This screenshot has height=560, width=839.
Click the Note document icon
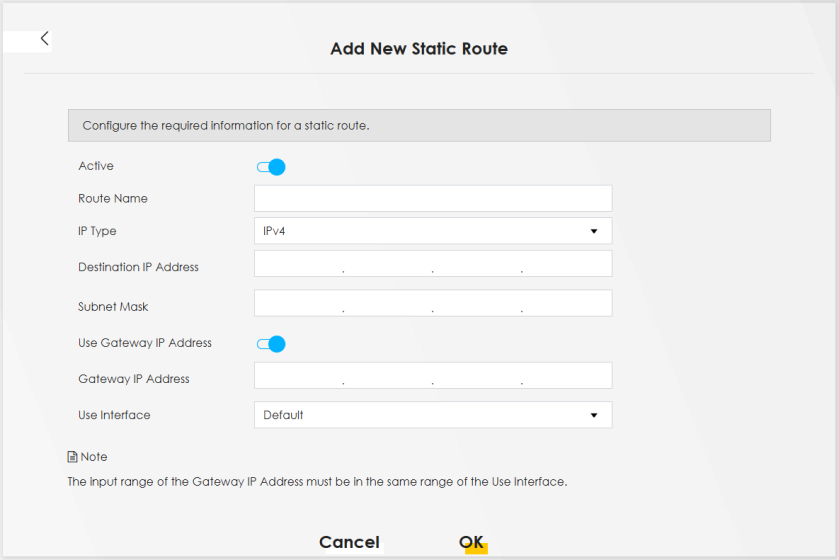click(72, 457)
